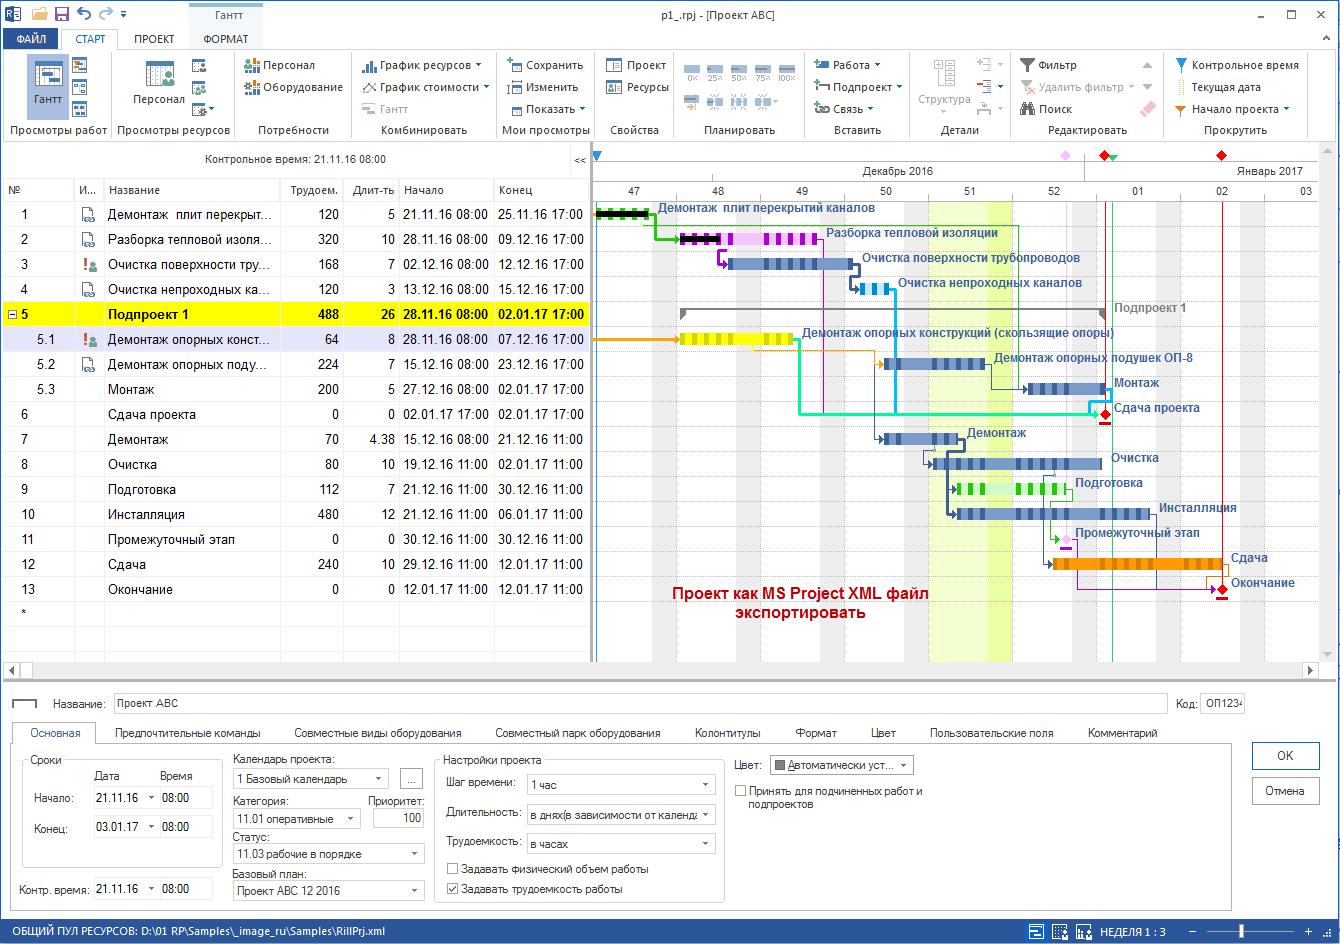This screenshot has height=944, width=1340.
Task: Open the Комментарий tab
Action: pos(1122,733)
